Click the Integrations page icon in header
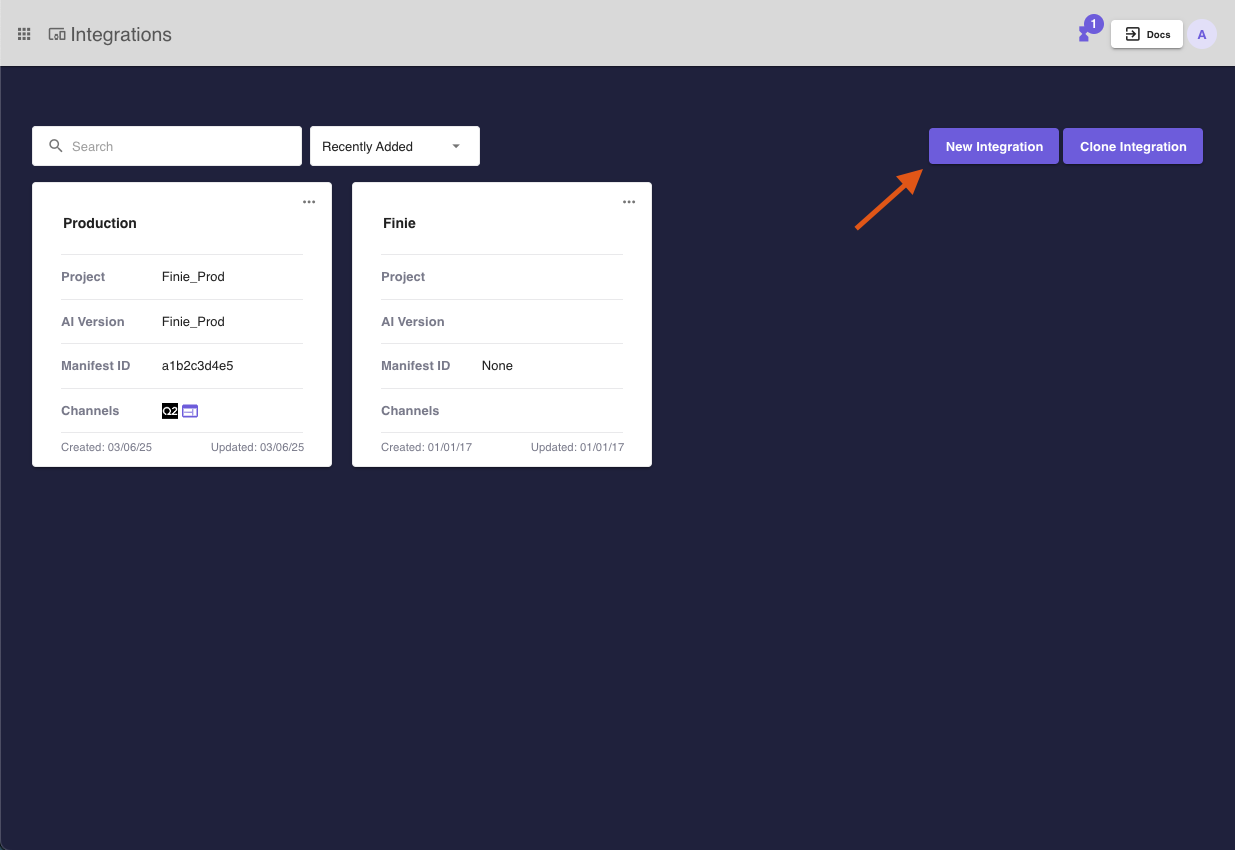Screen dimensions: 1235x850 coord(57,34)
